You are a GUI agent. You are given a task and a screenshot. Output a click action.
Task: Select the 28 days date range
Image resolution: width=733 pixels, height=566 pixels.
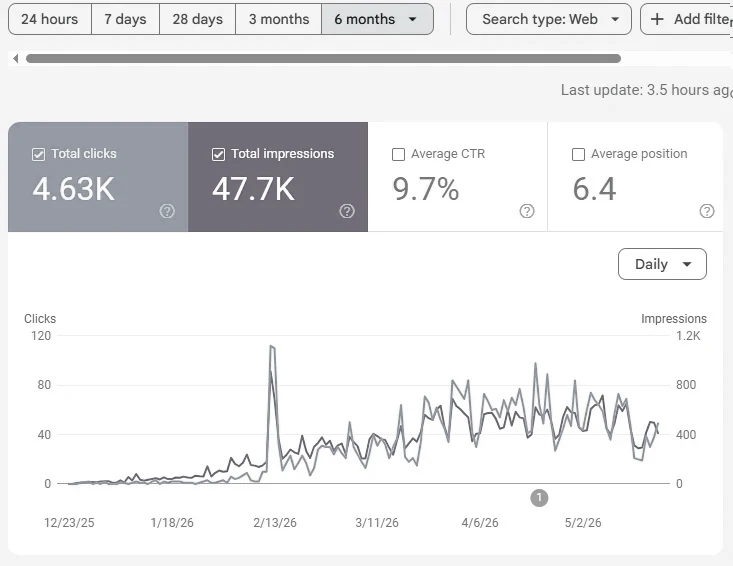(x=197, y=19)
